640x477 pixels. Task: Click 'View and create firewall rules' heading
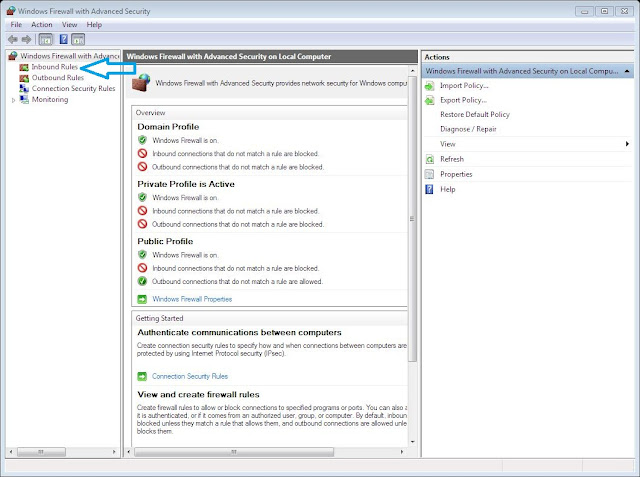click(x=198, y=395)
